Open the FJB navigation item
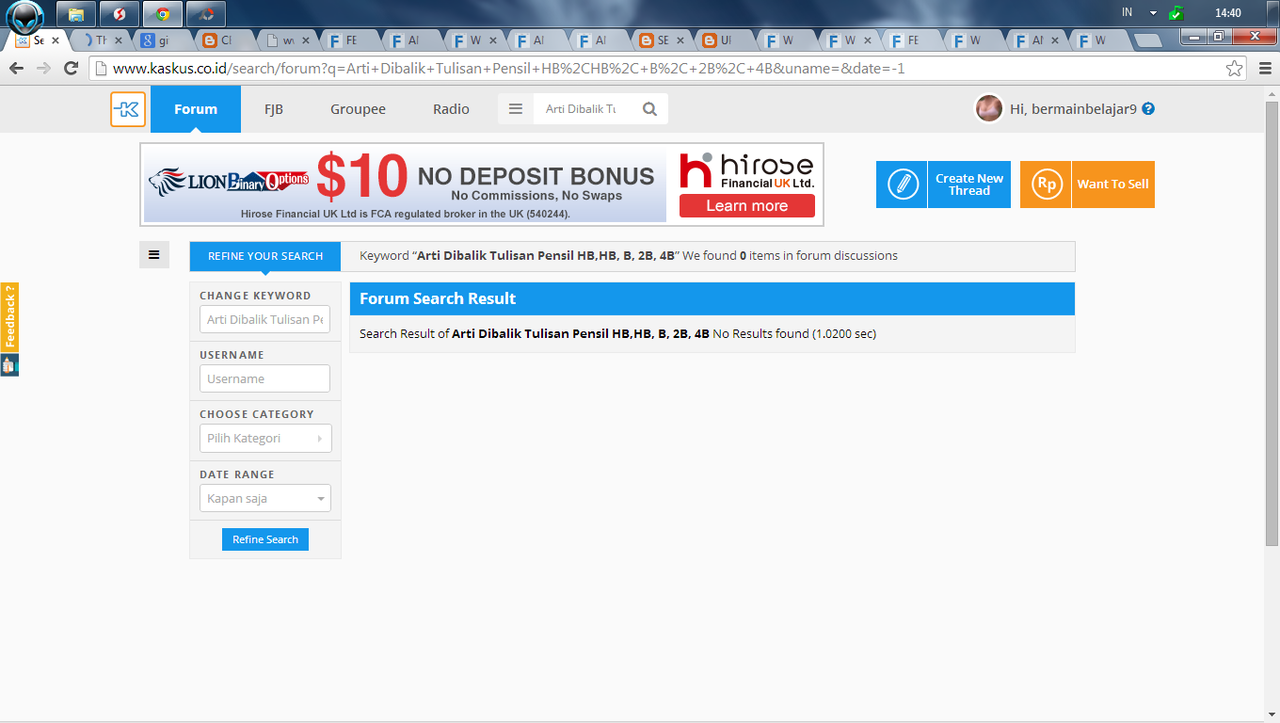Viewport: 1280px width, 723px height. coord(274,109)
